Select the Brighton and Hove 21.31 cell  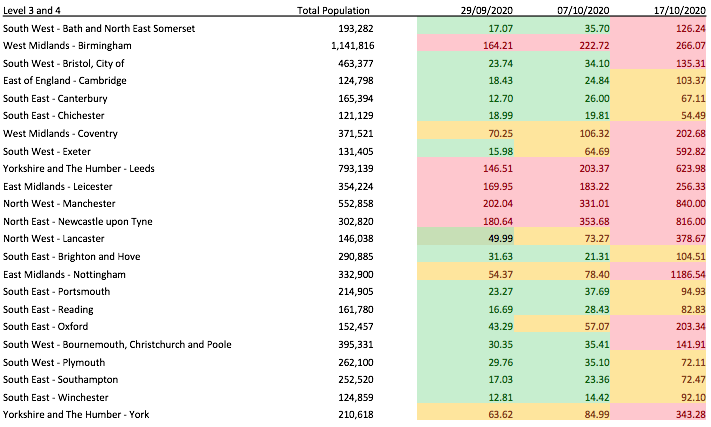tap(562, 257)
